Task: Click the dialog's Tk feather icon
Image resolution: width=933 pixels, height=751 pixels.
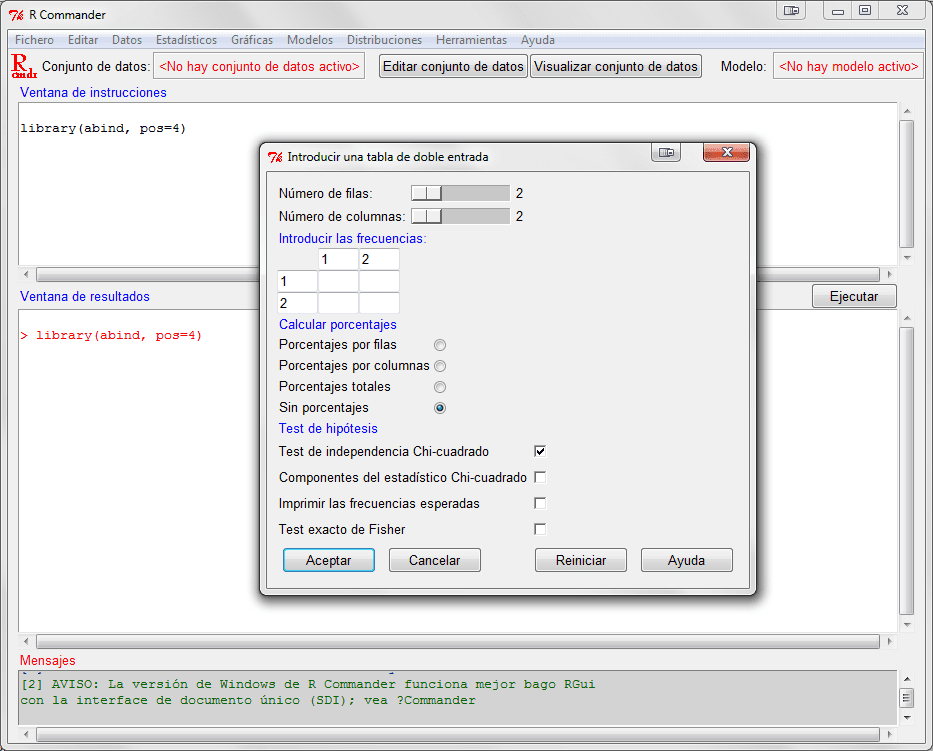Action: click(275, 157)
